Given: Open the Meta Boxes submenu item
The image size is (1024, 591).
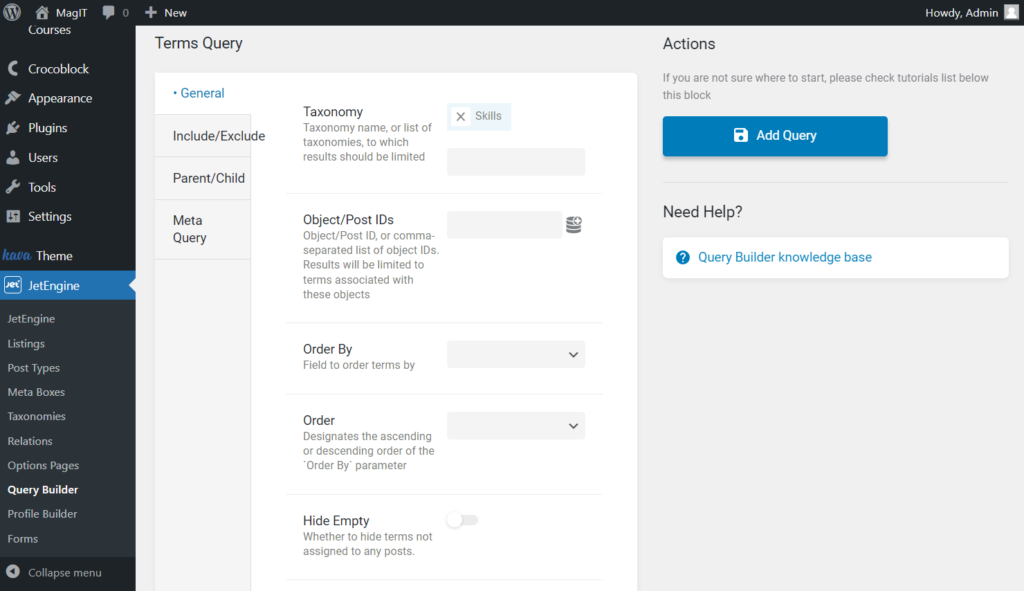Looking at the screenshot, I should coord(36,392).
